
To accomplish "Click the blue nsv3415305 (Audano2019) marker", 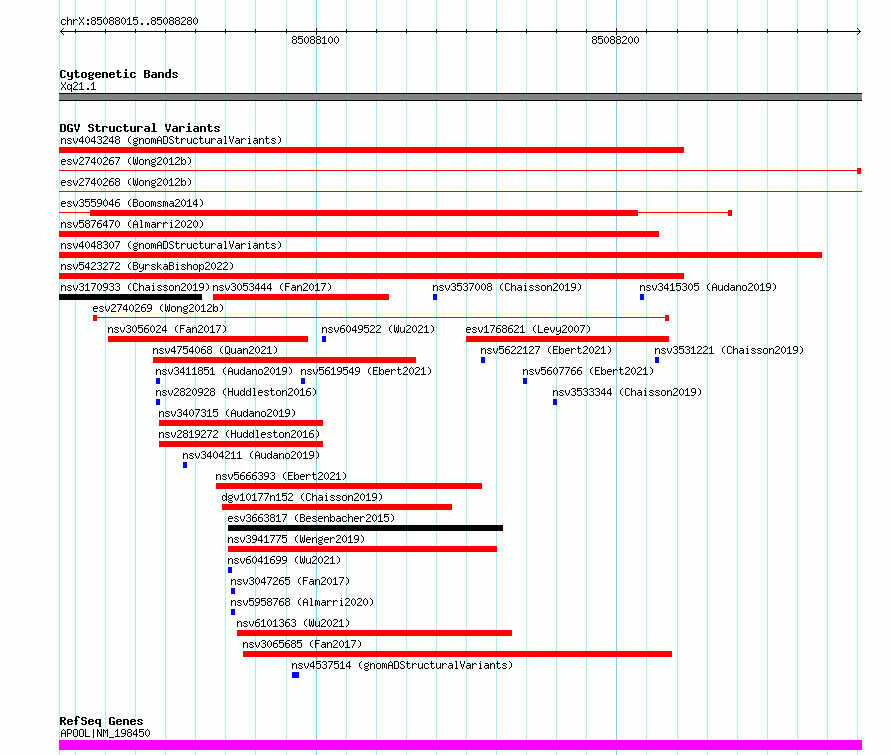I will pyautogui.click(x=642, y=297).
